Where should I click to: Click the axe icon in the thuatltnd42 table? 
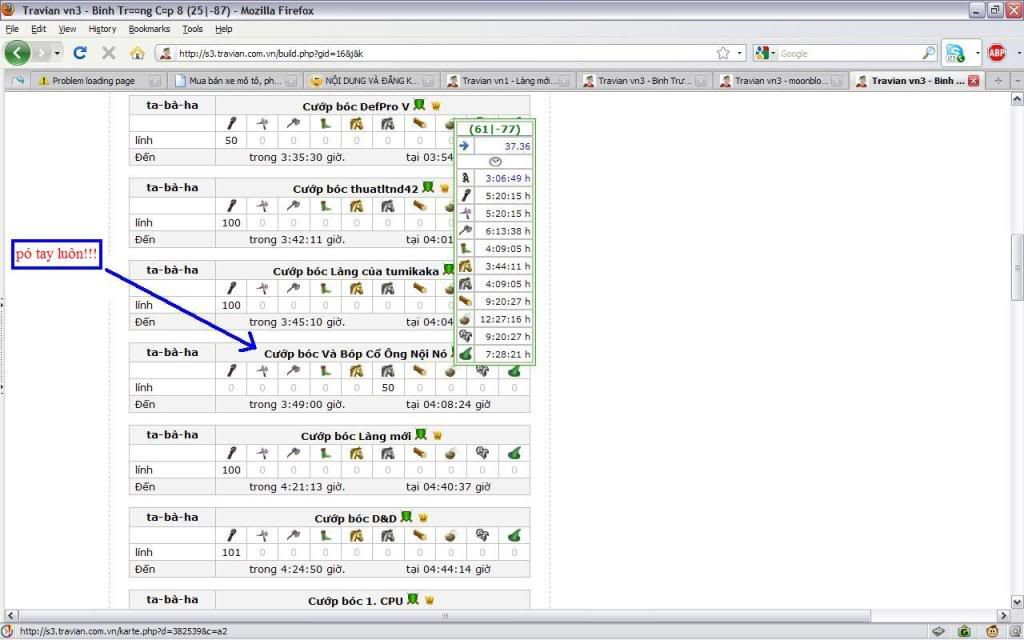[293, 205]
